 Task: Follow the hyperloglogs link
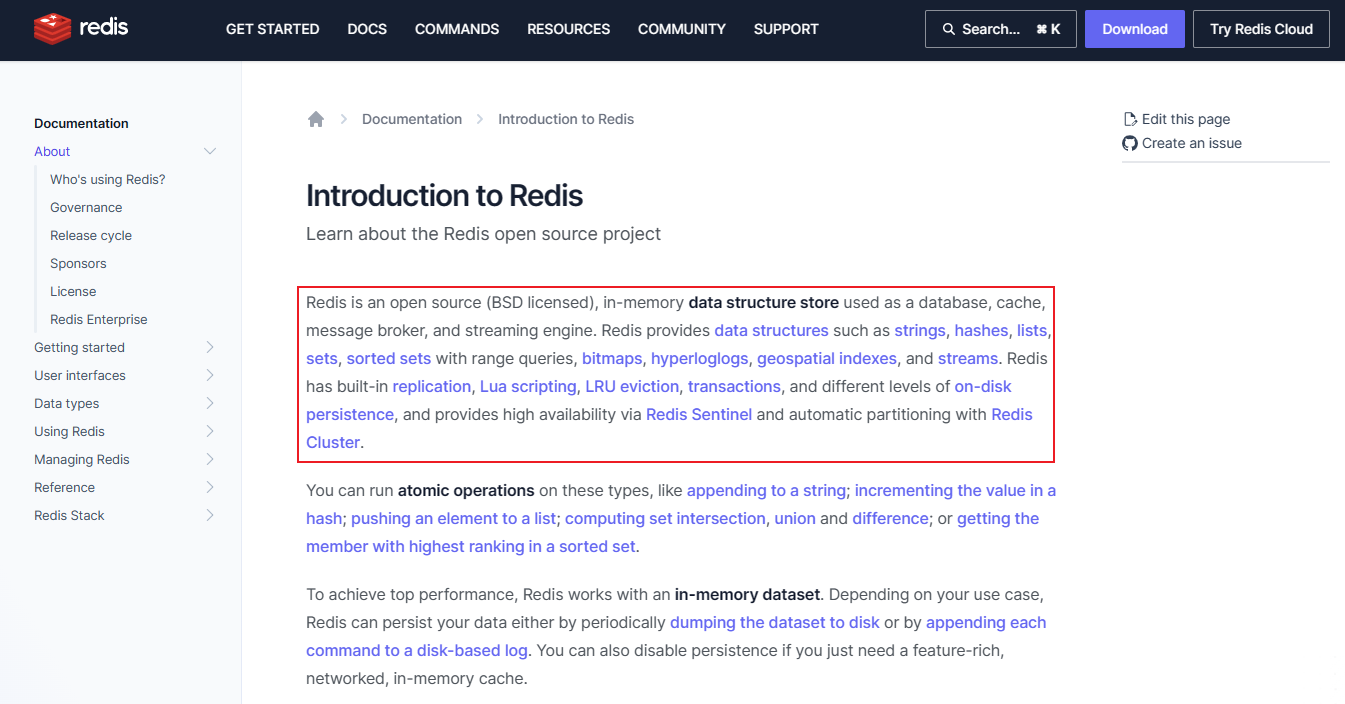tap(699, 358)
